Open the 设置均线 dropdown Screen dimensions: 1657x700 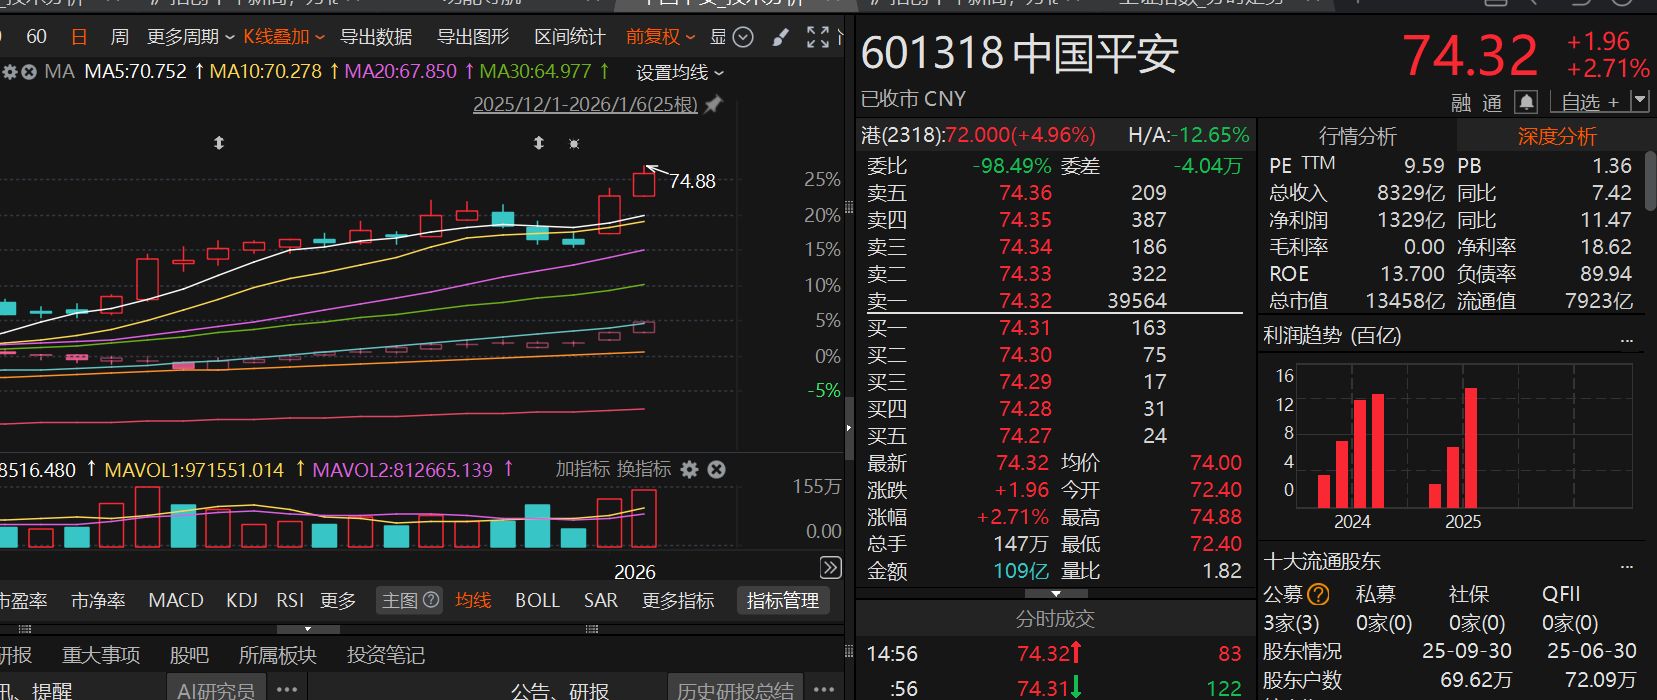click(x=680, y=72)
